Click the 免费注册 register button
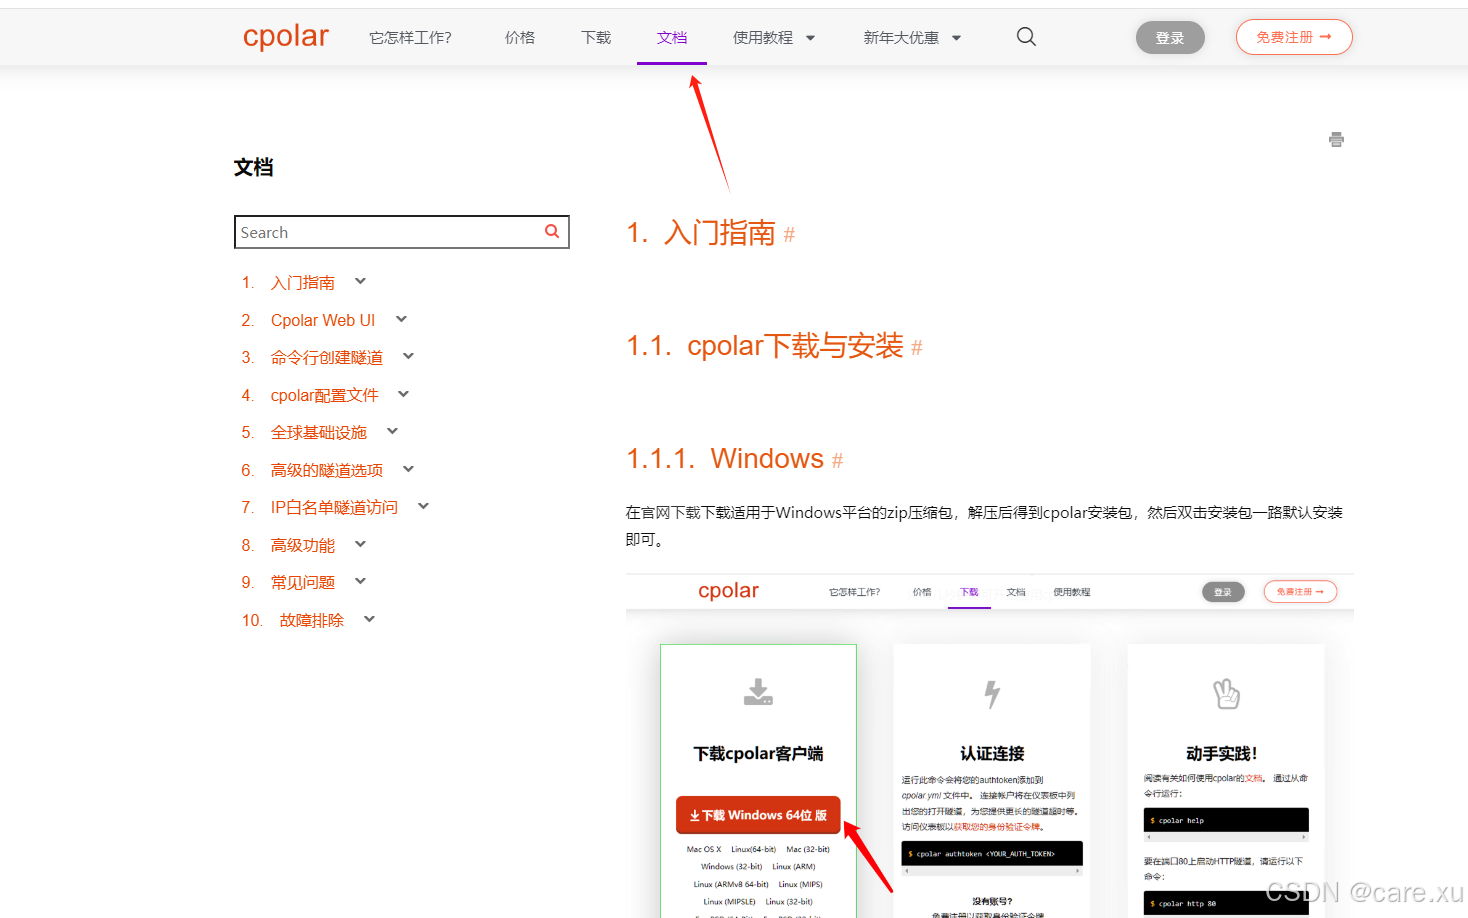This screenshot has width=1468, height=918. click(1294, 37)
